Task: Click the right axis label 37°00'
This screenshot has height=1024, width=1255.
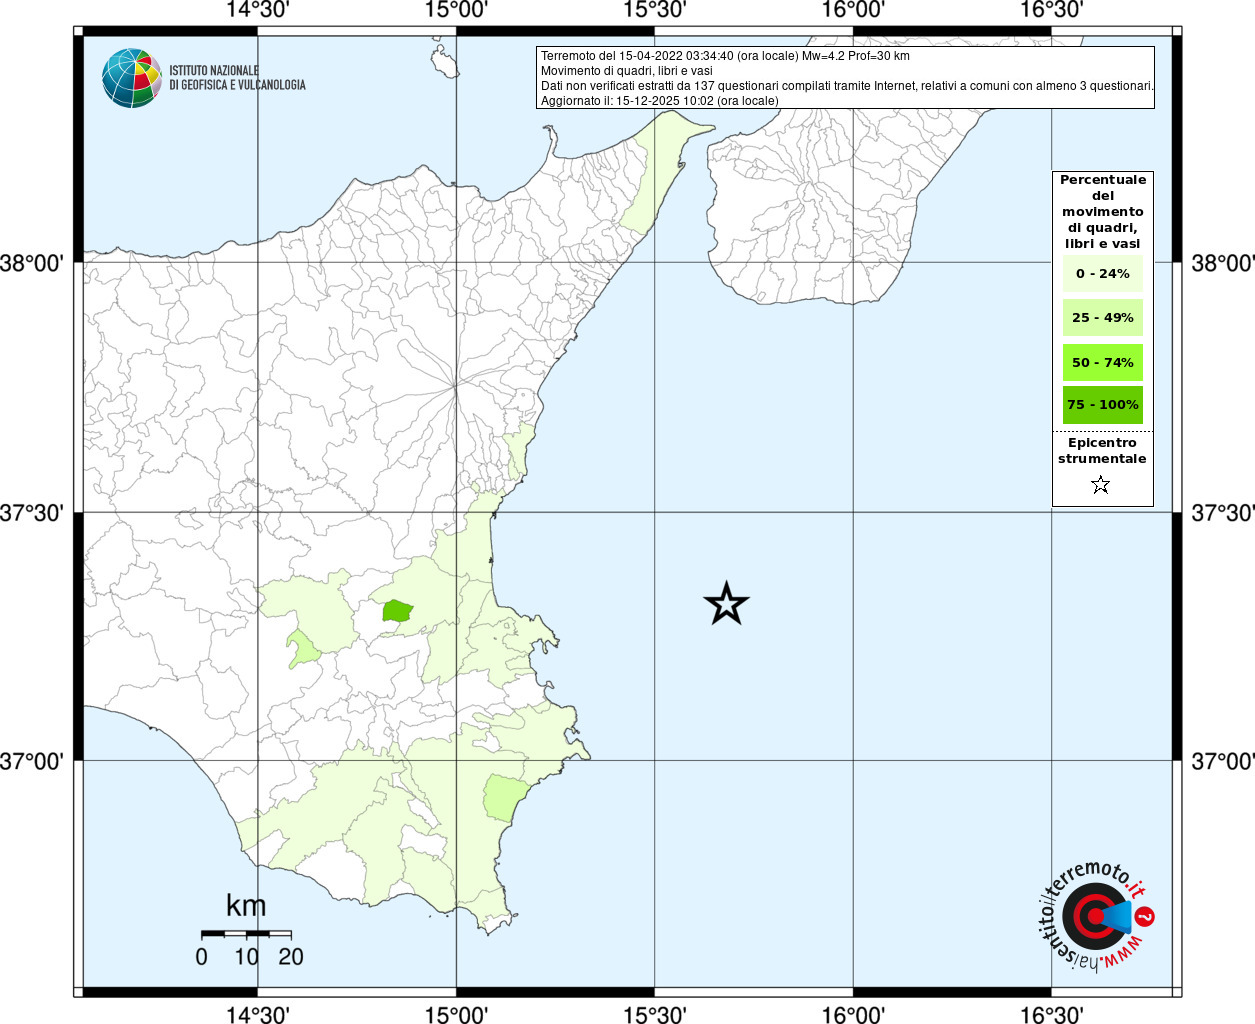Action: pos(1223,761)
